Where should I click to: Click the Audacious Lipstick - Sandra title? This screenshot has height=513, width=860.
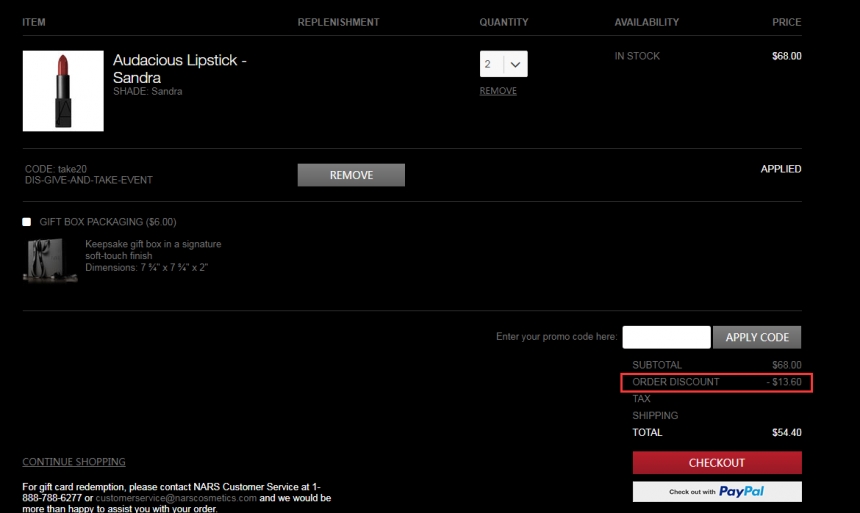(x=179, y=69)
